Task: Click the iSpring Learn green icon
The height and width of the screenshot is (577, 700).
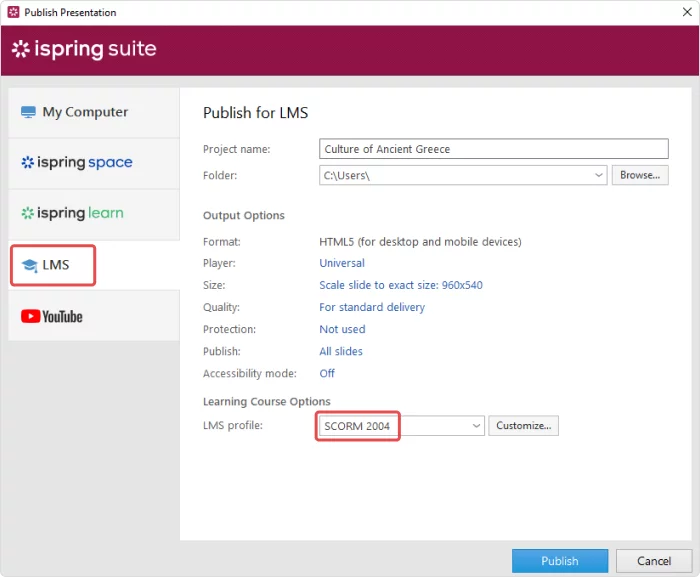Action: (x=27, y=214)
